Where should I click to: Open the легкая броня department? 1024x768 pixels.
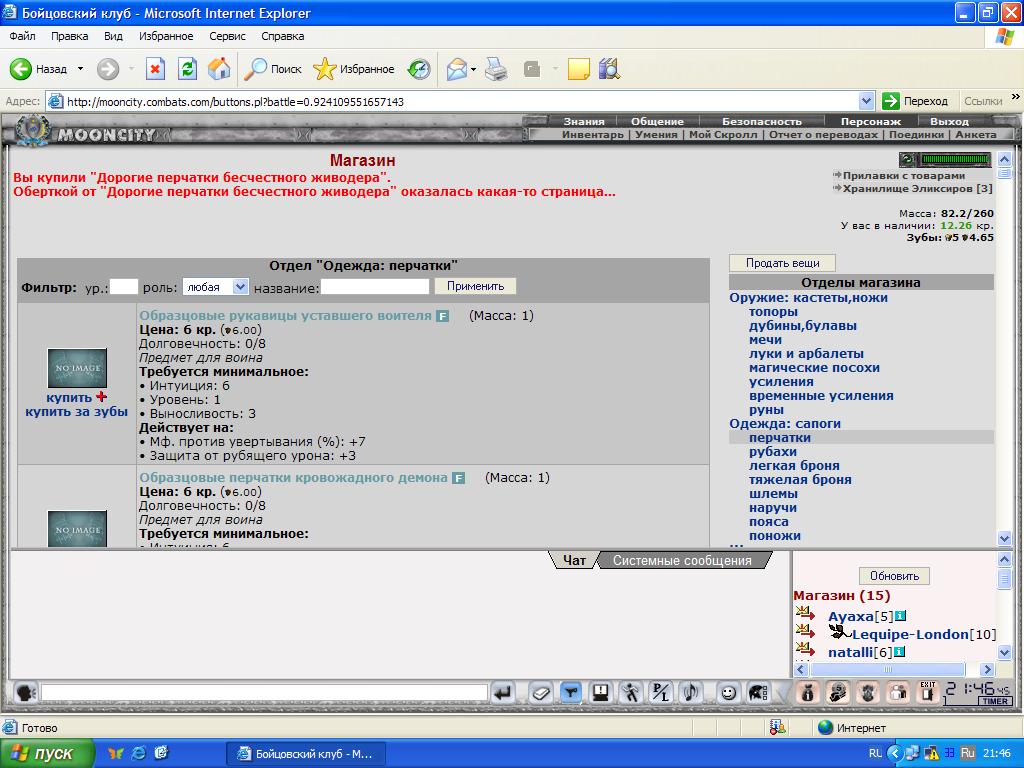point(794,466)
